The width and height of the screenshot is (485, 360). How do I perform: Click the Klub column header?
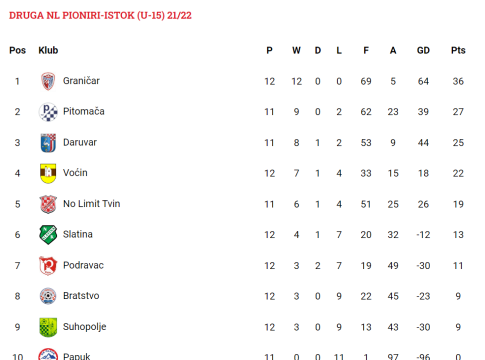[48, 50]
